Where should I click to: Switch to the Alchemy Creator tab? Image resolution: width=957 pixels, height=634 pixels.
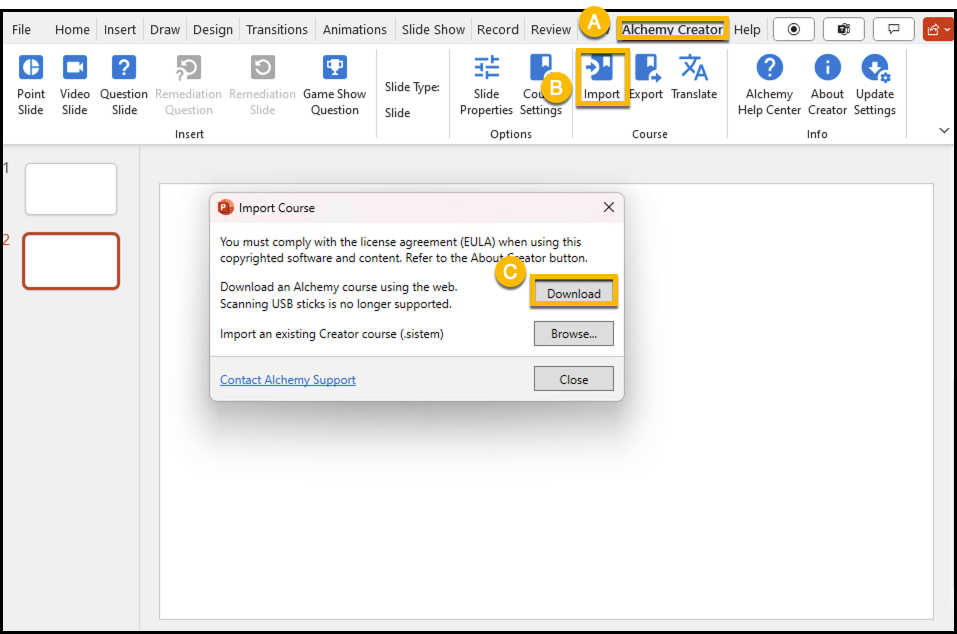tap(672, 30)
